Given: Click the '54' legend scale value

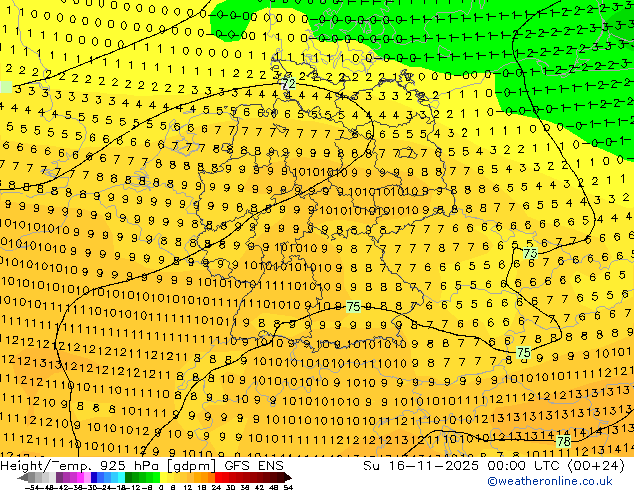Looking at the screenshot, I should tap(288, 487).
